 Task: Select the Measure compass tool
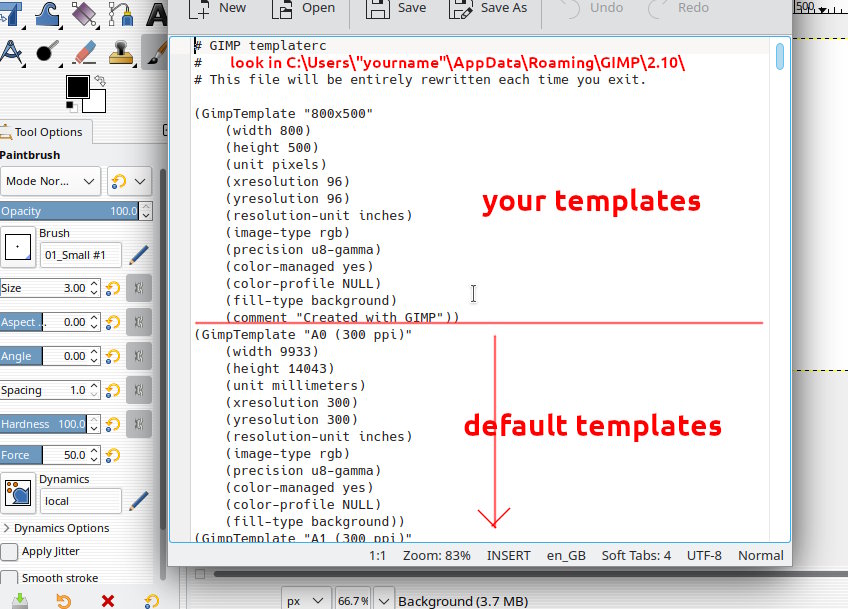tap(12, 52)
